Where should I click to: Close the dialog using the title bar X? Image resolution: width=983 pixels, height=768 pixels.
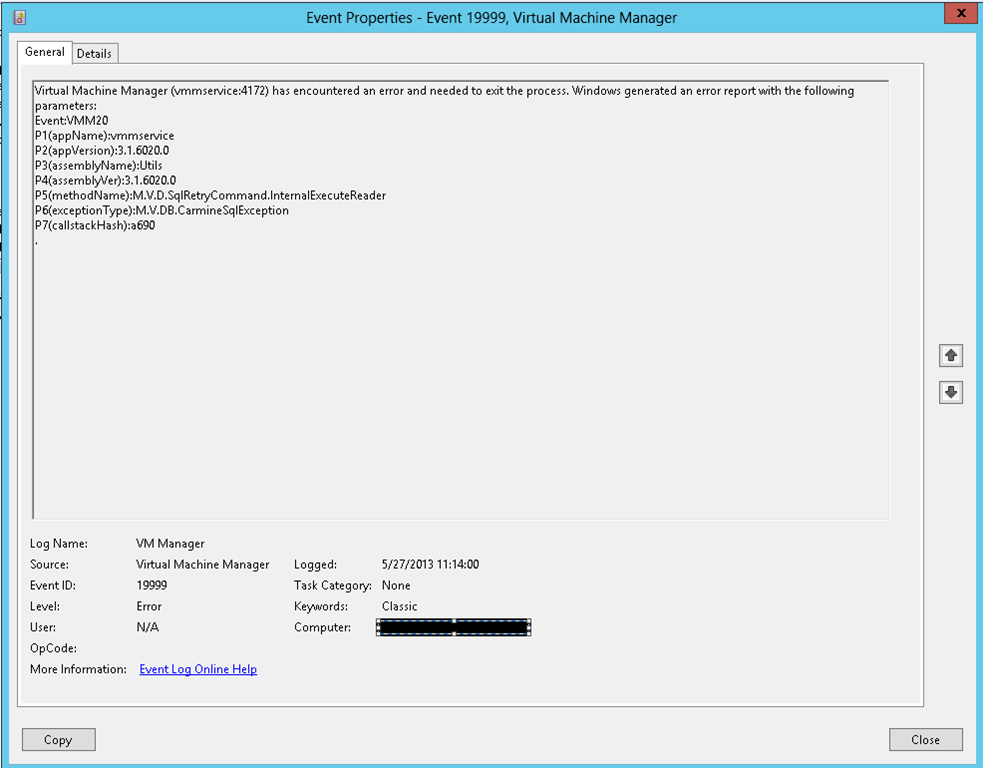click(960, 14)
